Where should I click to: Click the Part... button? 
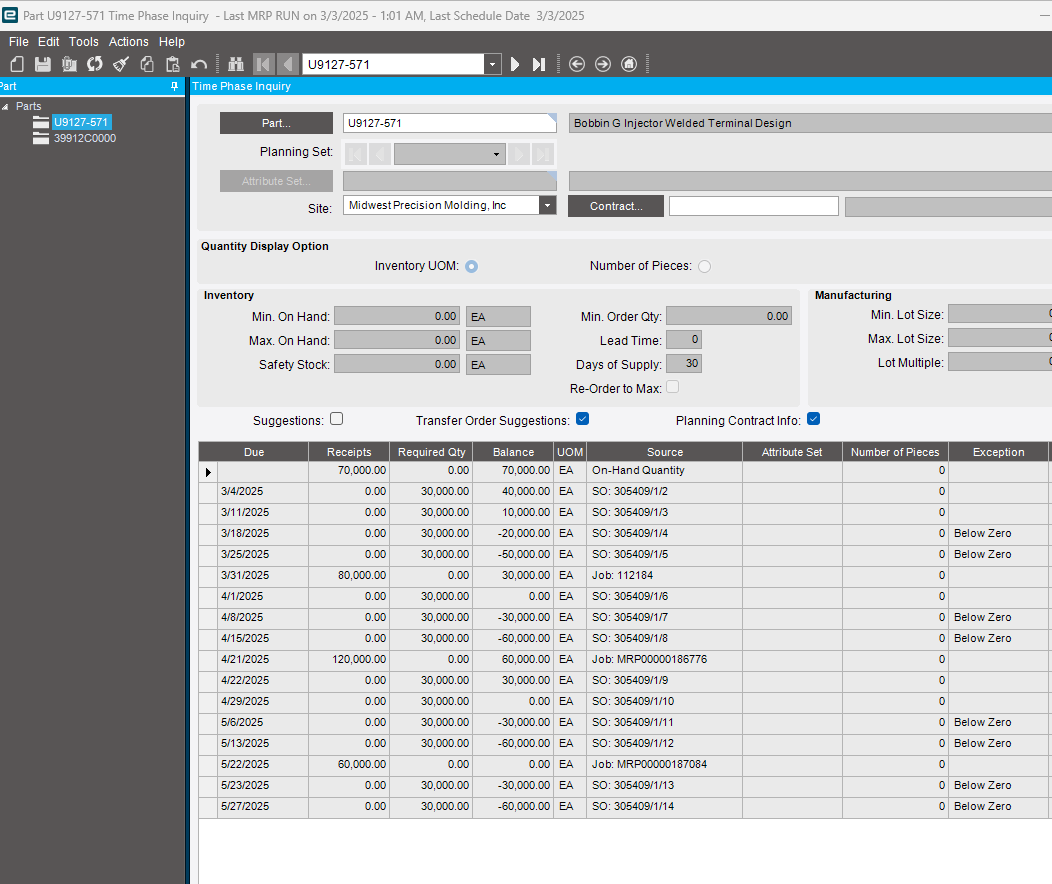[x=276, y=123]
